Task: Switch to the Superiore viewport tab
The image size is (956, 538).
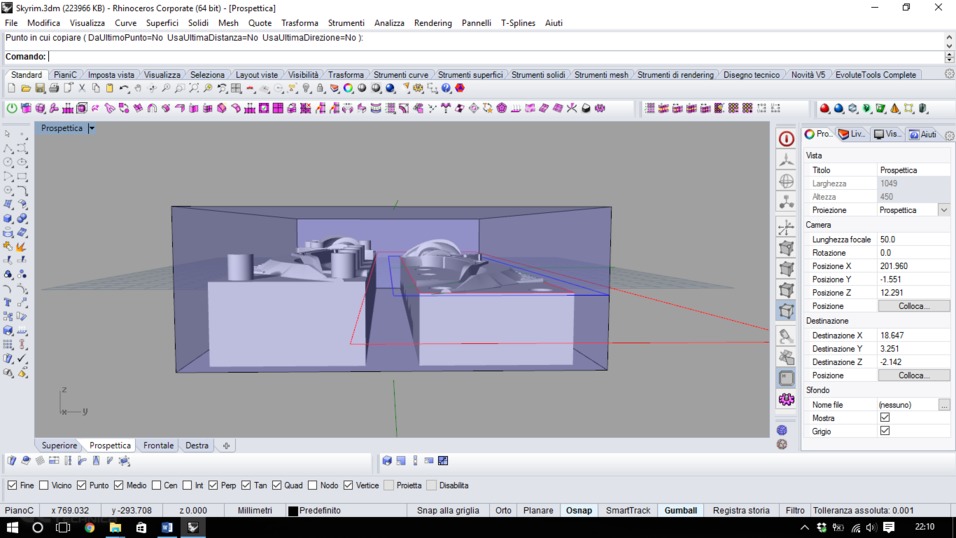Action: [x=59, y=446]
